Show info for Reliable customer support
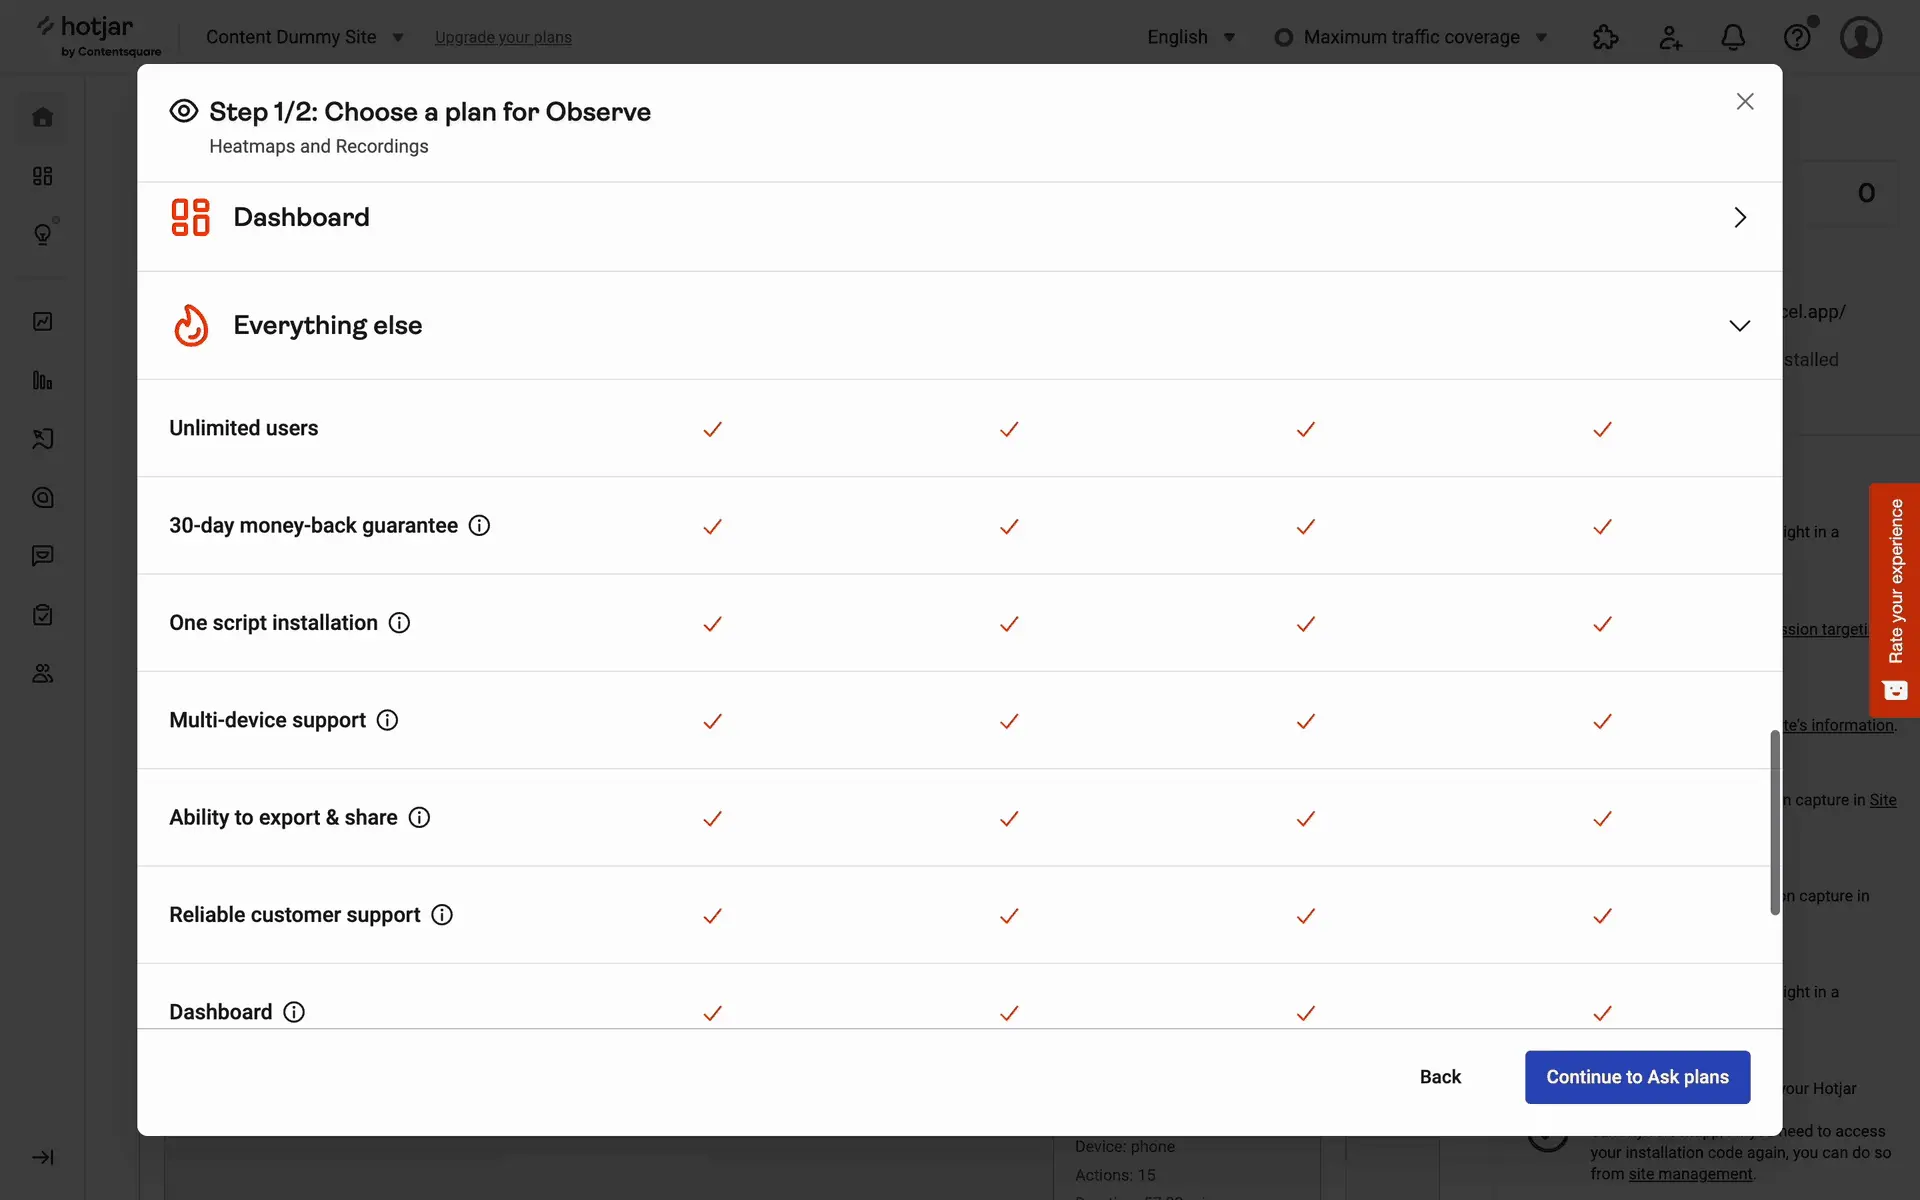This screenshot has height=1200, width=1920. pos(442,915)
